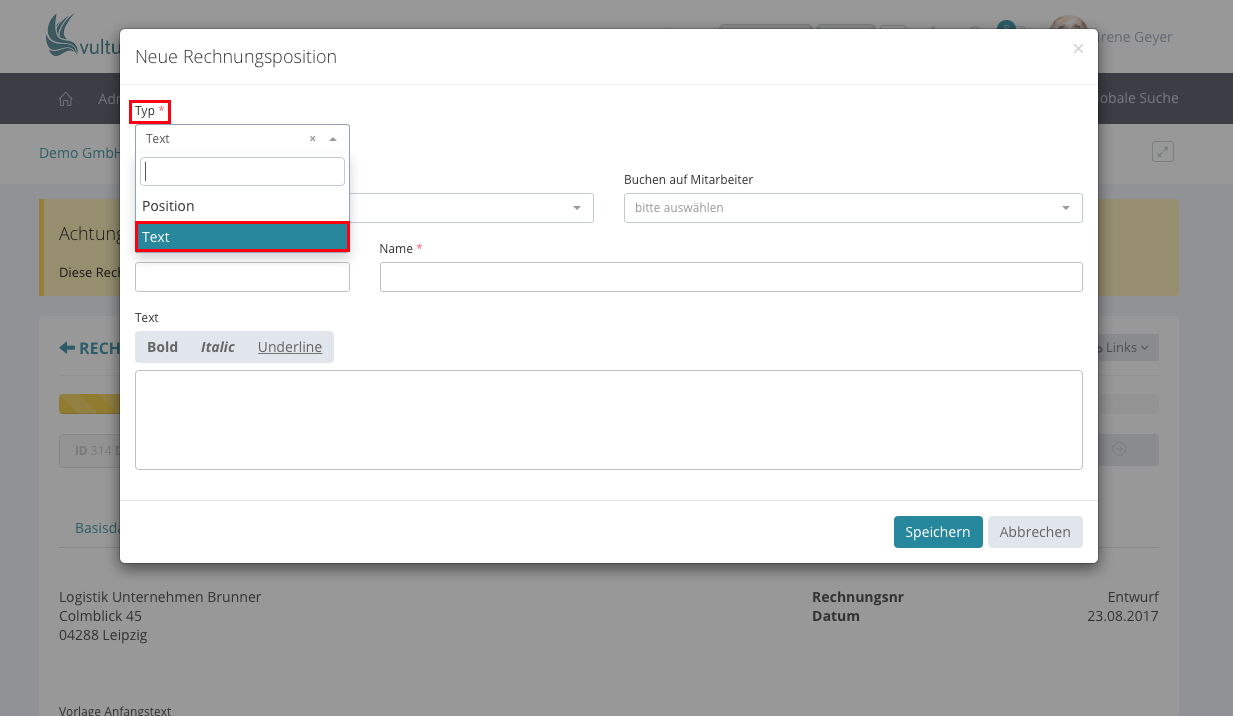
Task: Toggle Italic text formatting
Action: (217, 347)
